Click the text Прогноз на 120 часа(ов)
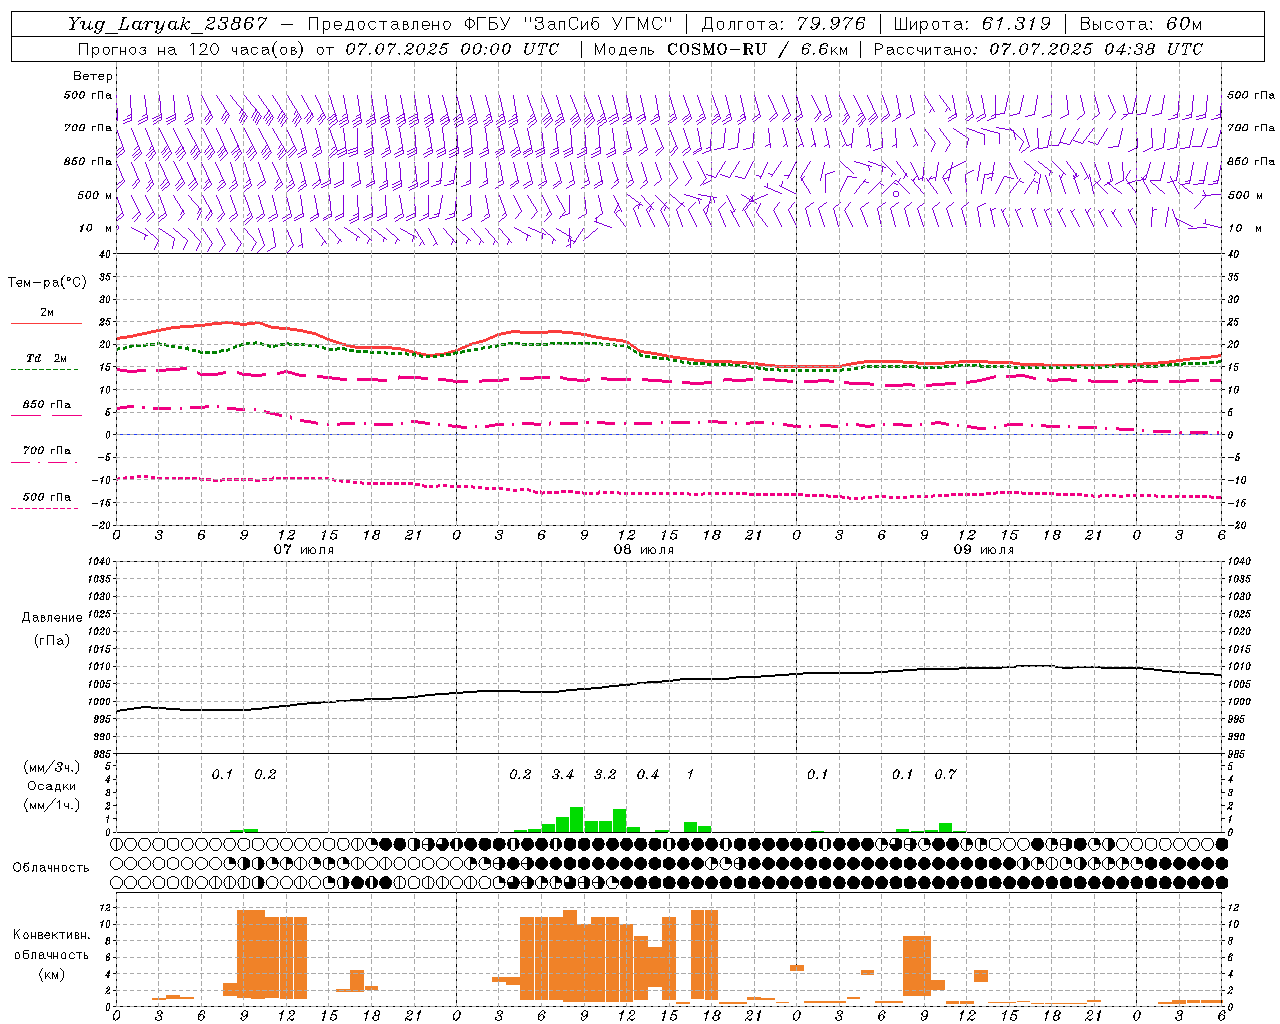Image resolution: width=1280 pixels, height=1024 pixels. (192, 49)
